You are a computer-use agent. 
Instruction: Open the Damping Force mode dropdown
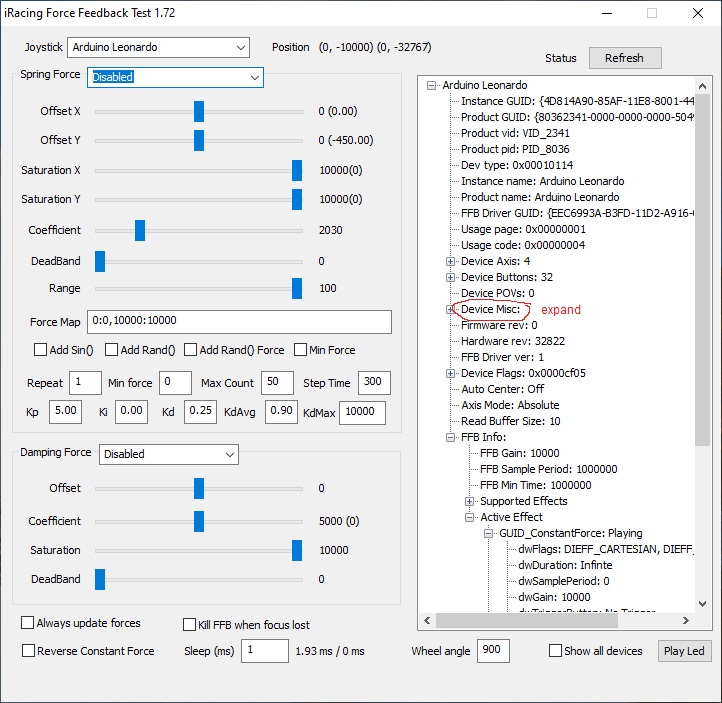pyautogui.click(x=169, y=454)
